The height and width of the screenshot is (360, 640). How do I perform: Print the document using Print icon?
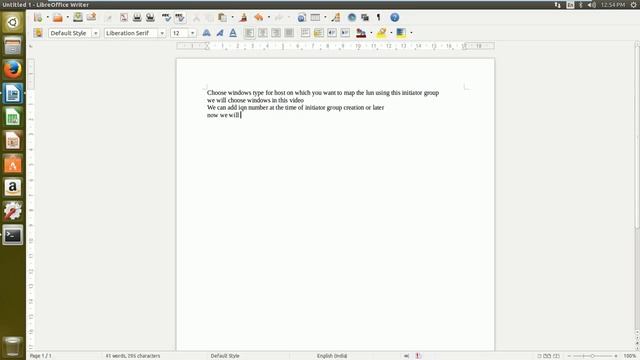click(x=137, y=18)
